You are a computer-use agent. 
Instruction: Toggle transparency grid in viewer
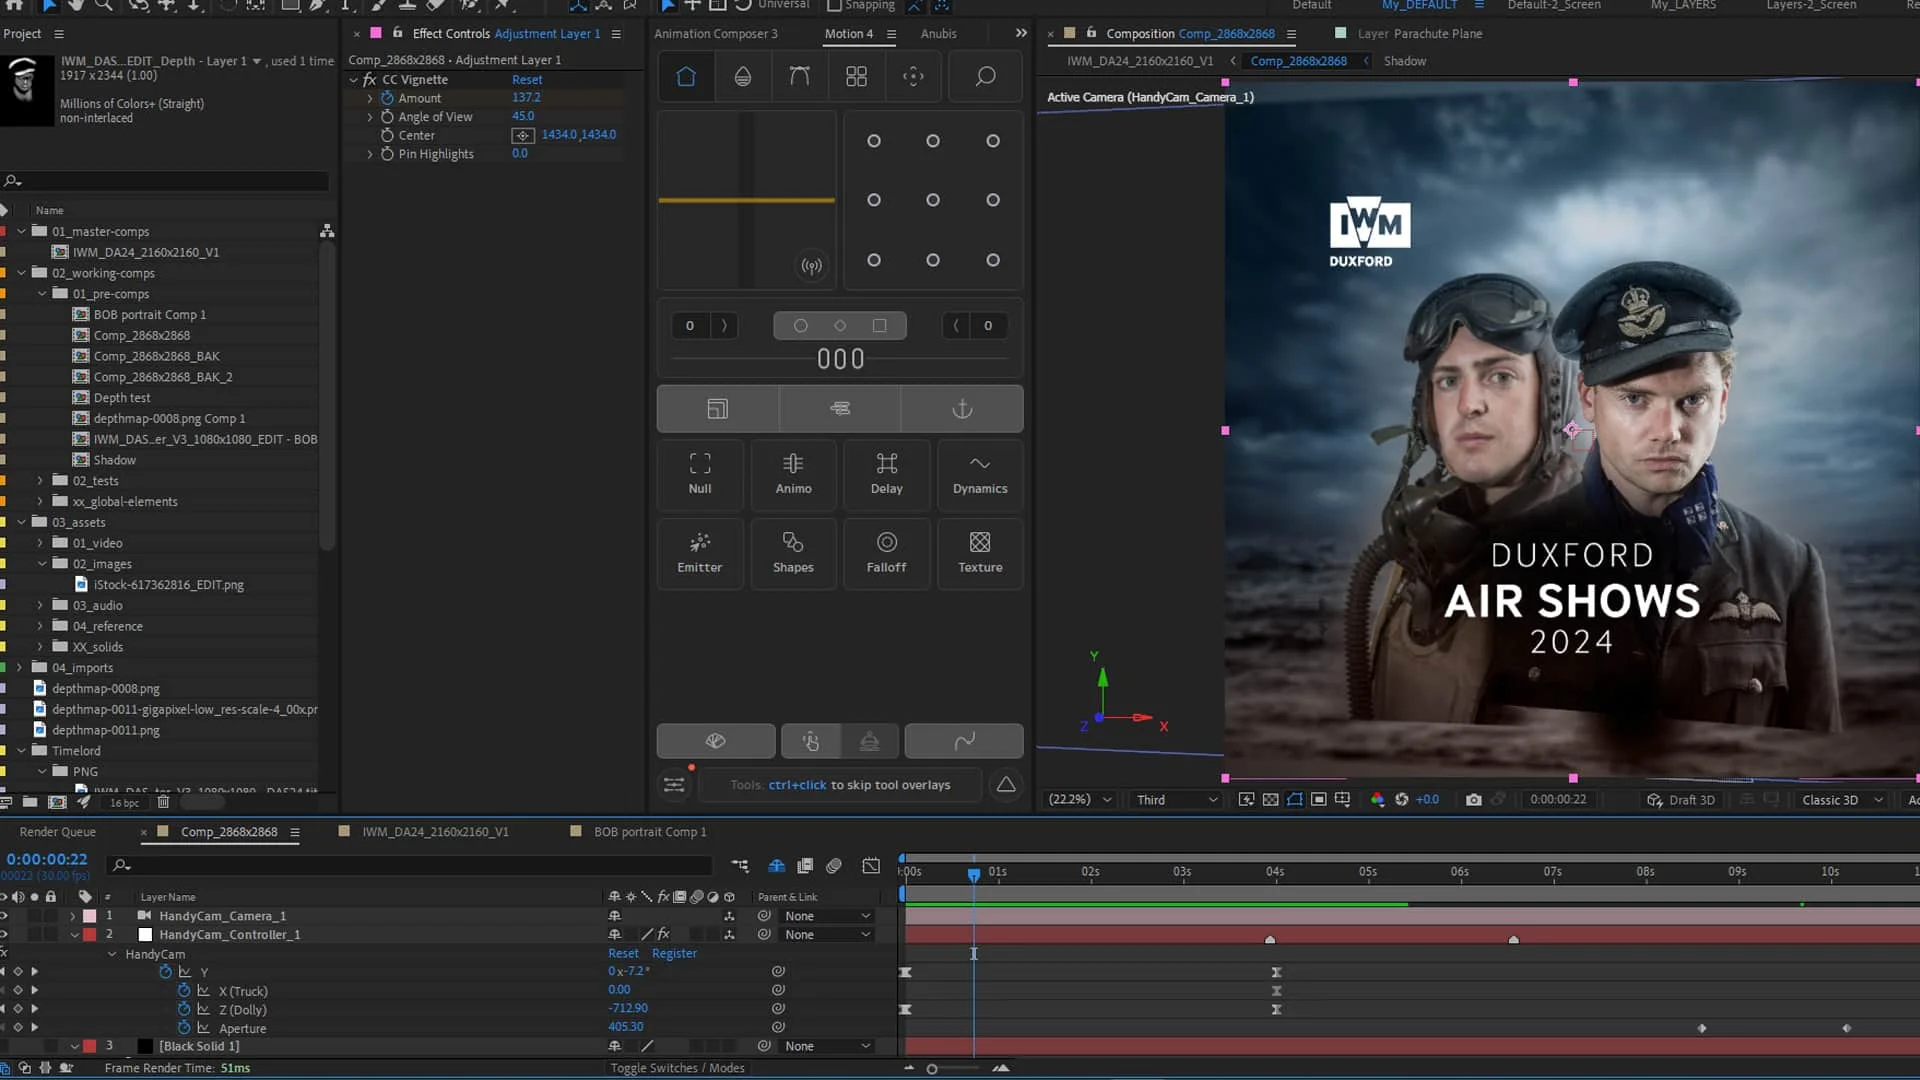(x=1270, y=800)
